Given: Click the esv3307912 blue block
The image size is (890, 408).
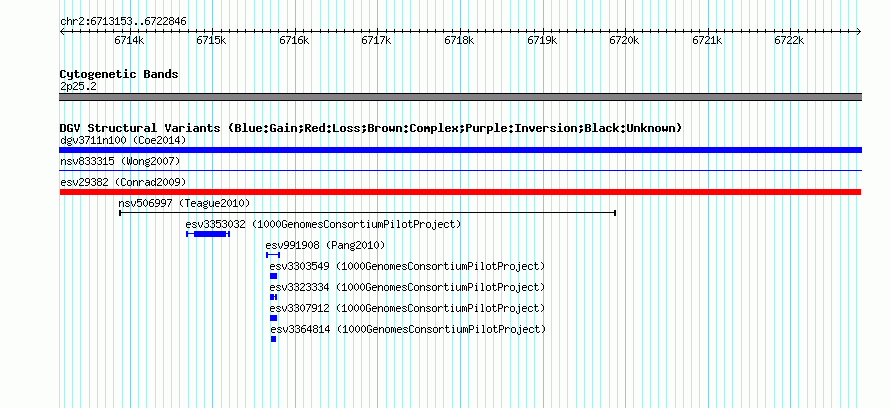Looking at the screenshot, I should pyautogui.click(x=274, y=318).
